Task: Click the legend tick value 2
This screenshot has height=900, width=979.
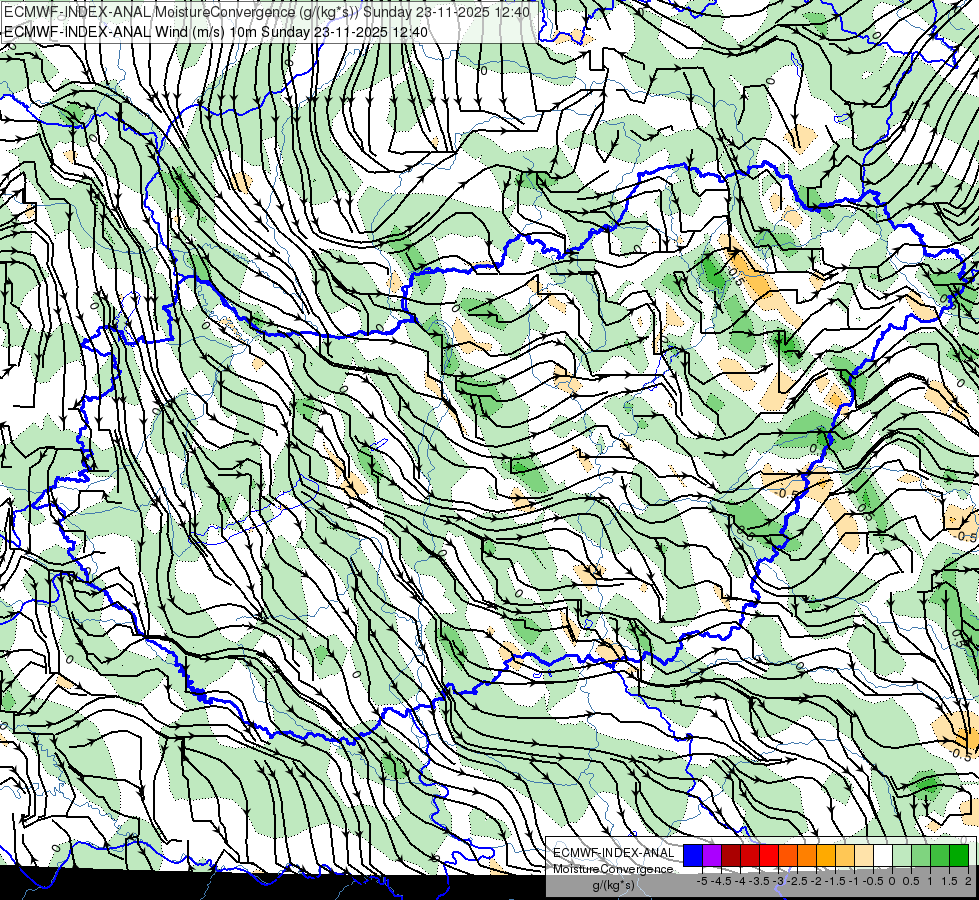Action: tap(968, 881)
